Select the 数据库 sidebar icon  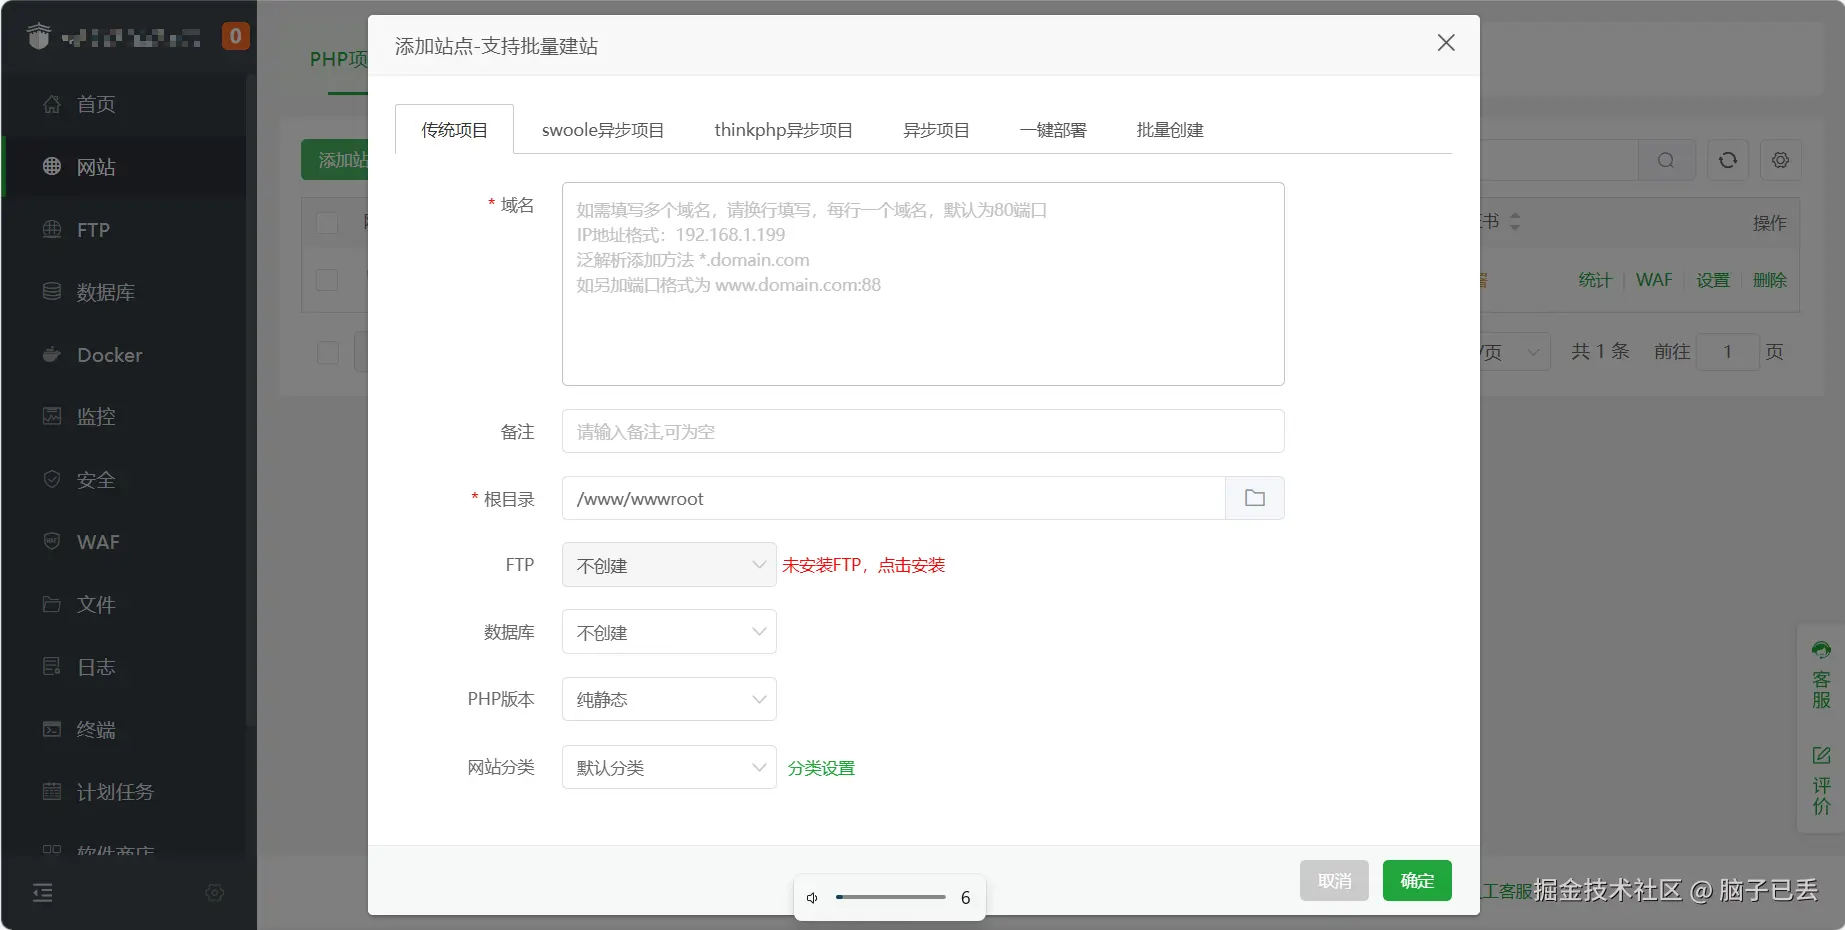tap(103, 292)
